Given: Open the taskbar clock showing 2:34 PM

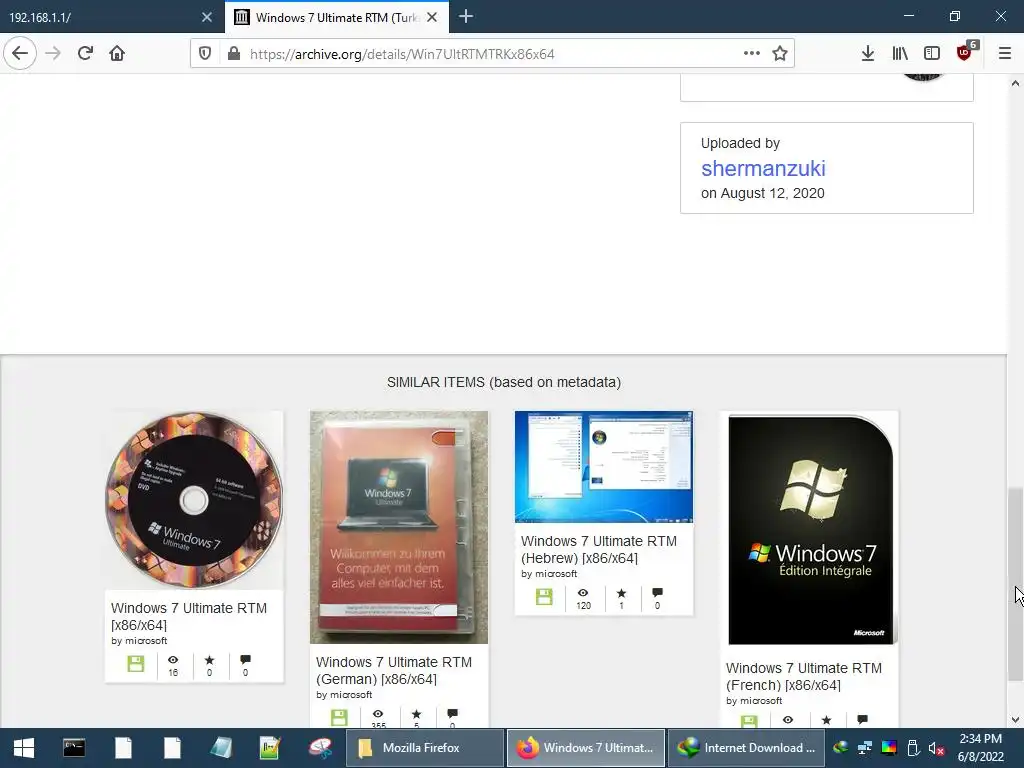Looking at the screenshot, I should coord(980,748).
